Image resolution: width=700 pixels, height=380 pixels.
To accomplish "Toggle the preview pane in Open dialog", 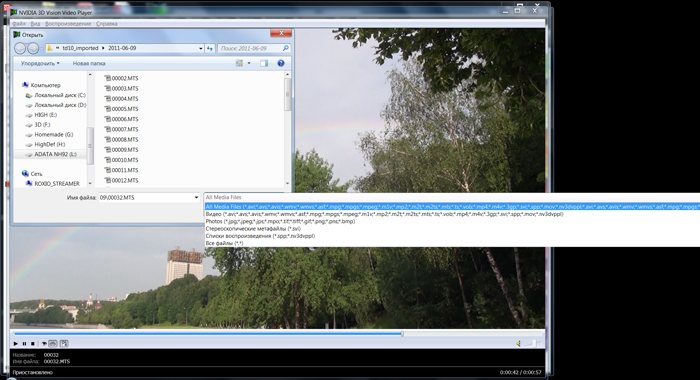I will click(264, 63).
